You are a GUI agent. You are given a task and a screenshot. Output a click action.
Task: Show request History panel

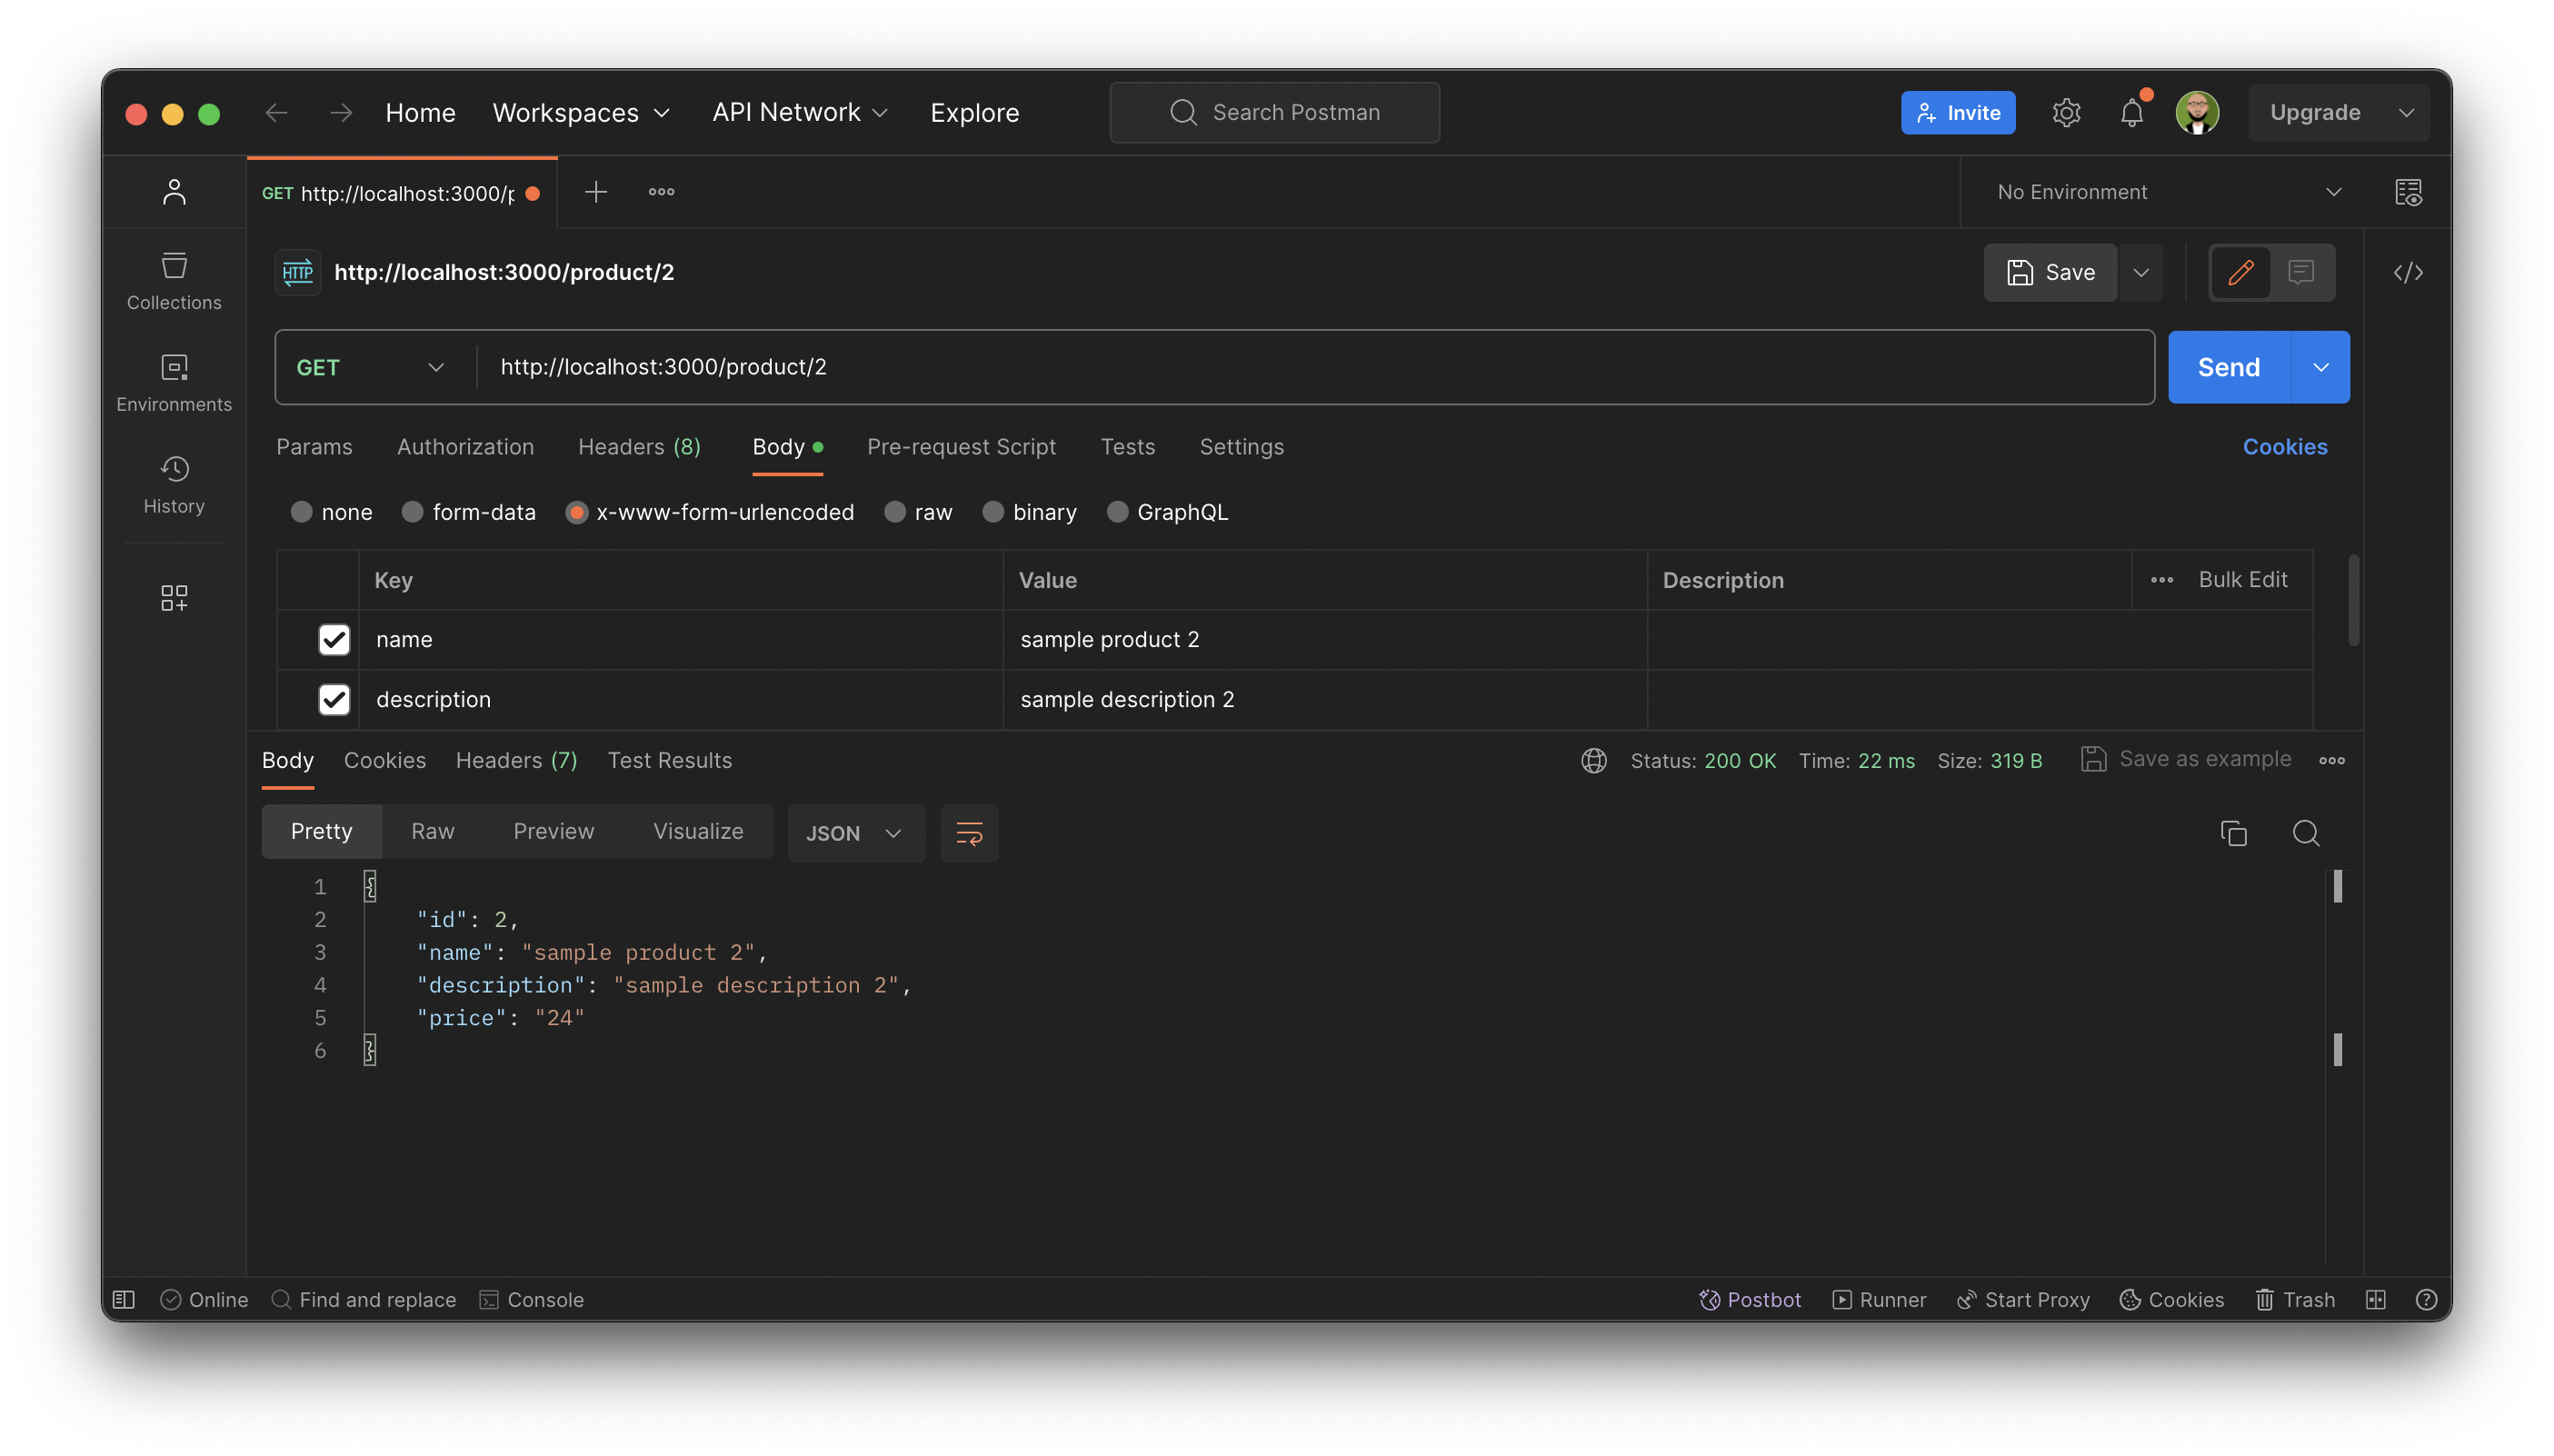point(173,485)
